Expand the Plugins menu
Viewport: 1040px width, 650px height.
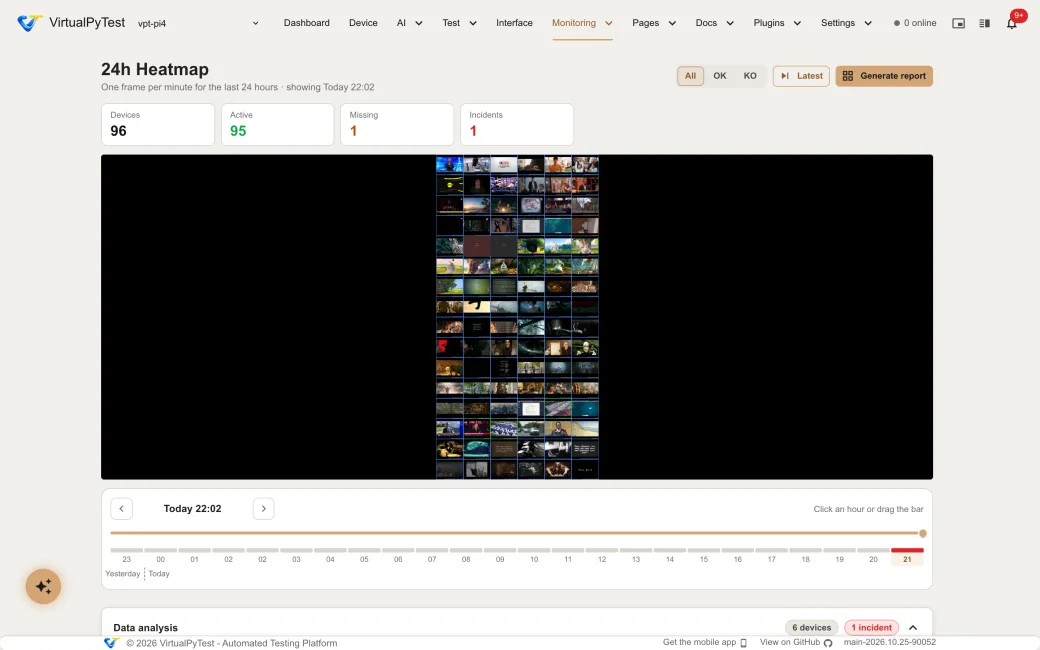coord(777,23)
